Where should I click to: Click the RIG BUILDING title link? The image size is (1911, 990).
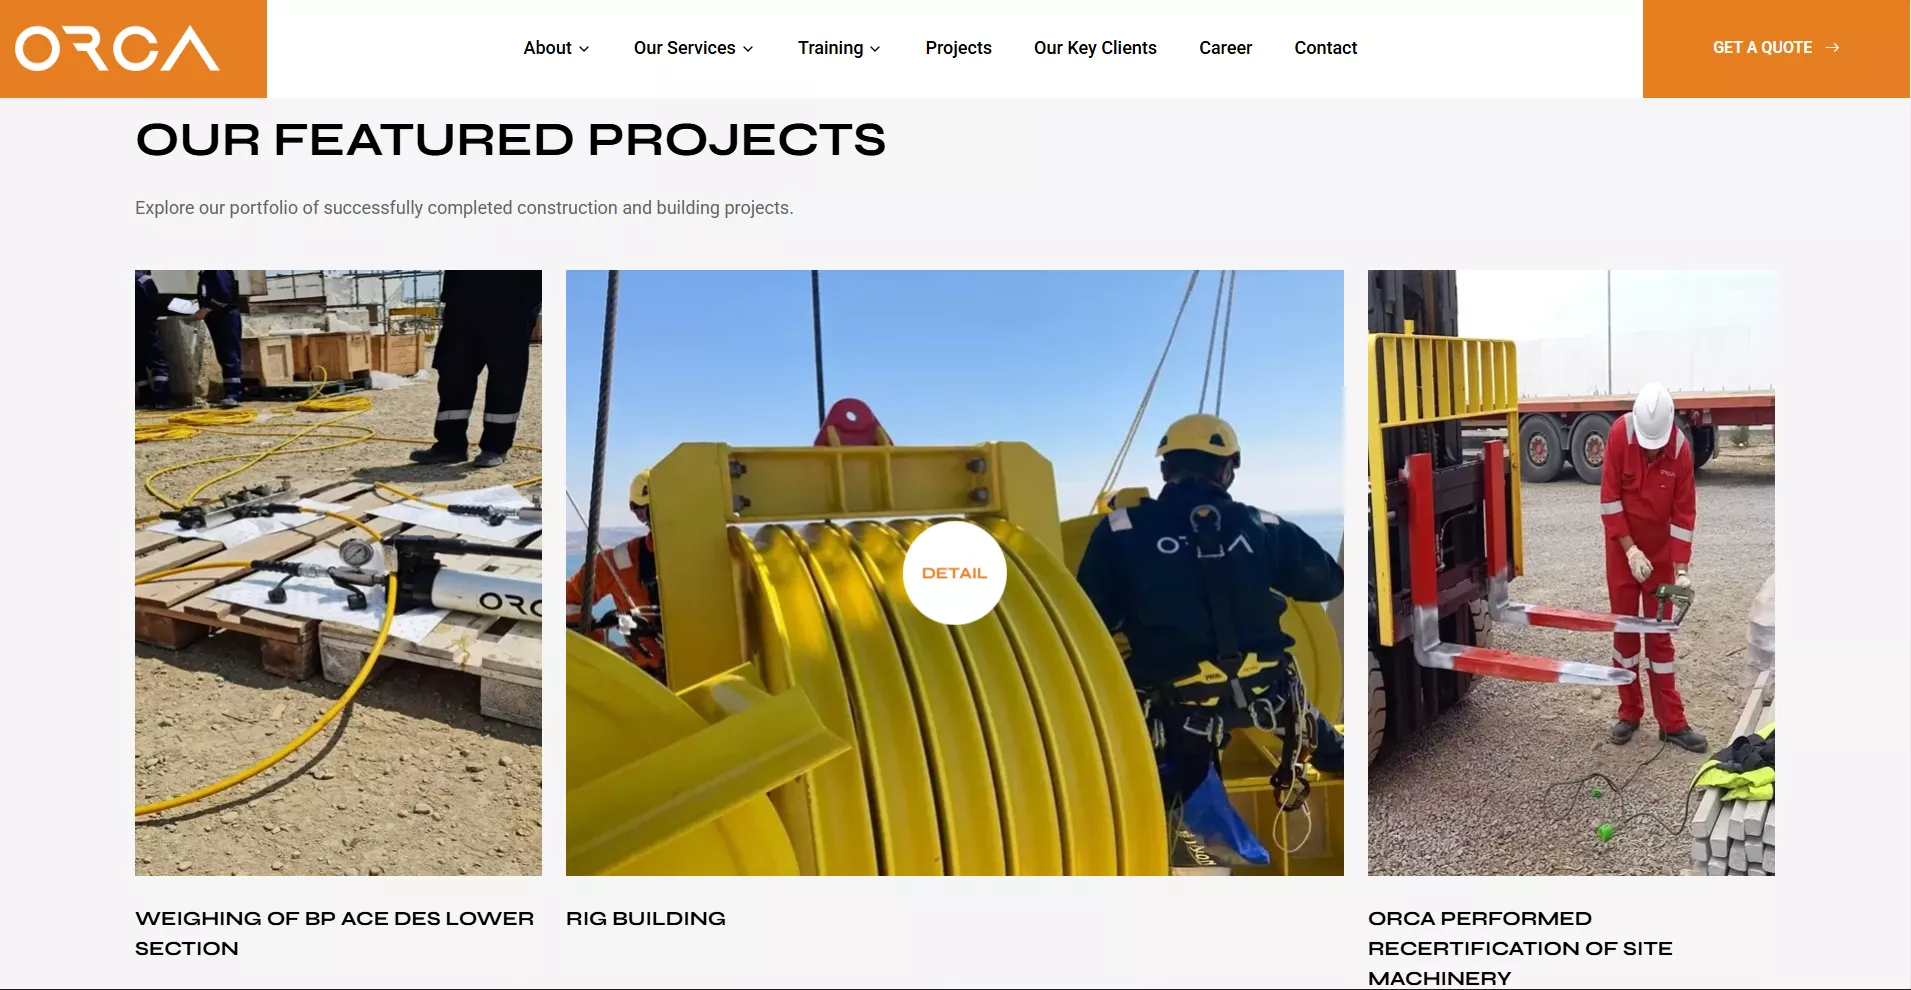tap(646, 918)
